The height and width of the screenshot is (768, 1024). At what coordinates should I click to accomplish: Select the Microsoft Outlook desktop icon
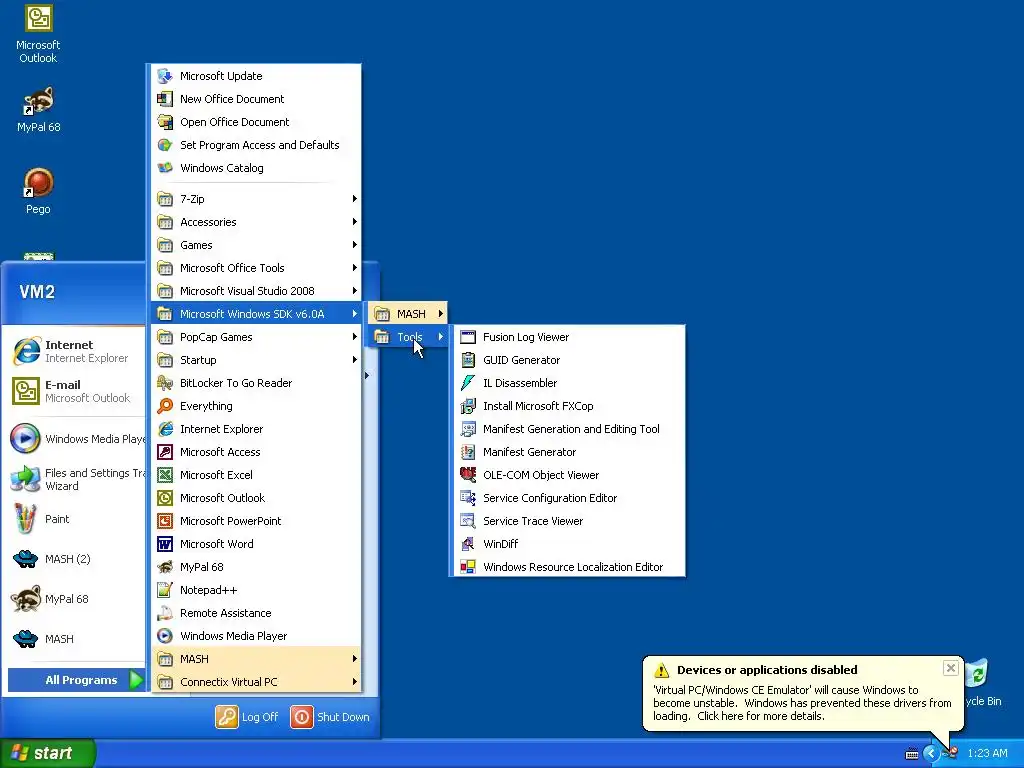38,18
